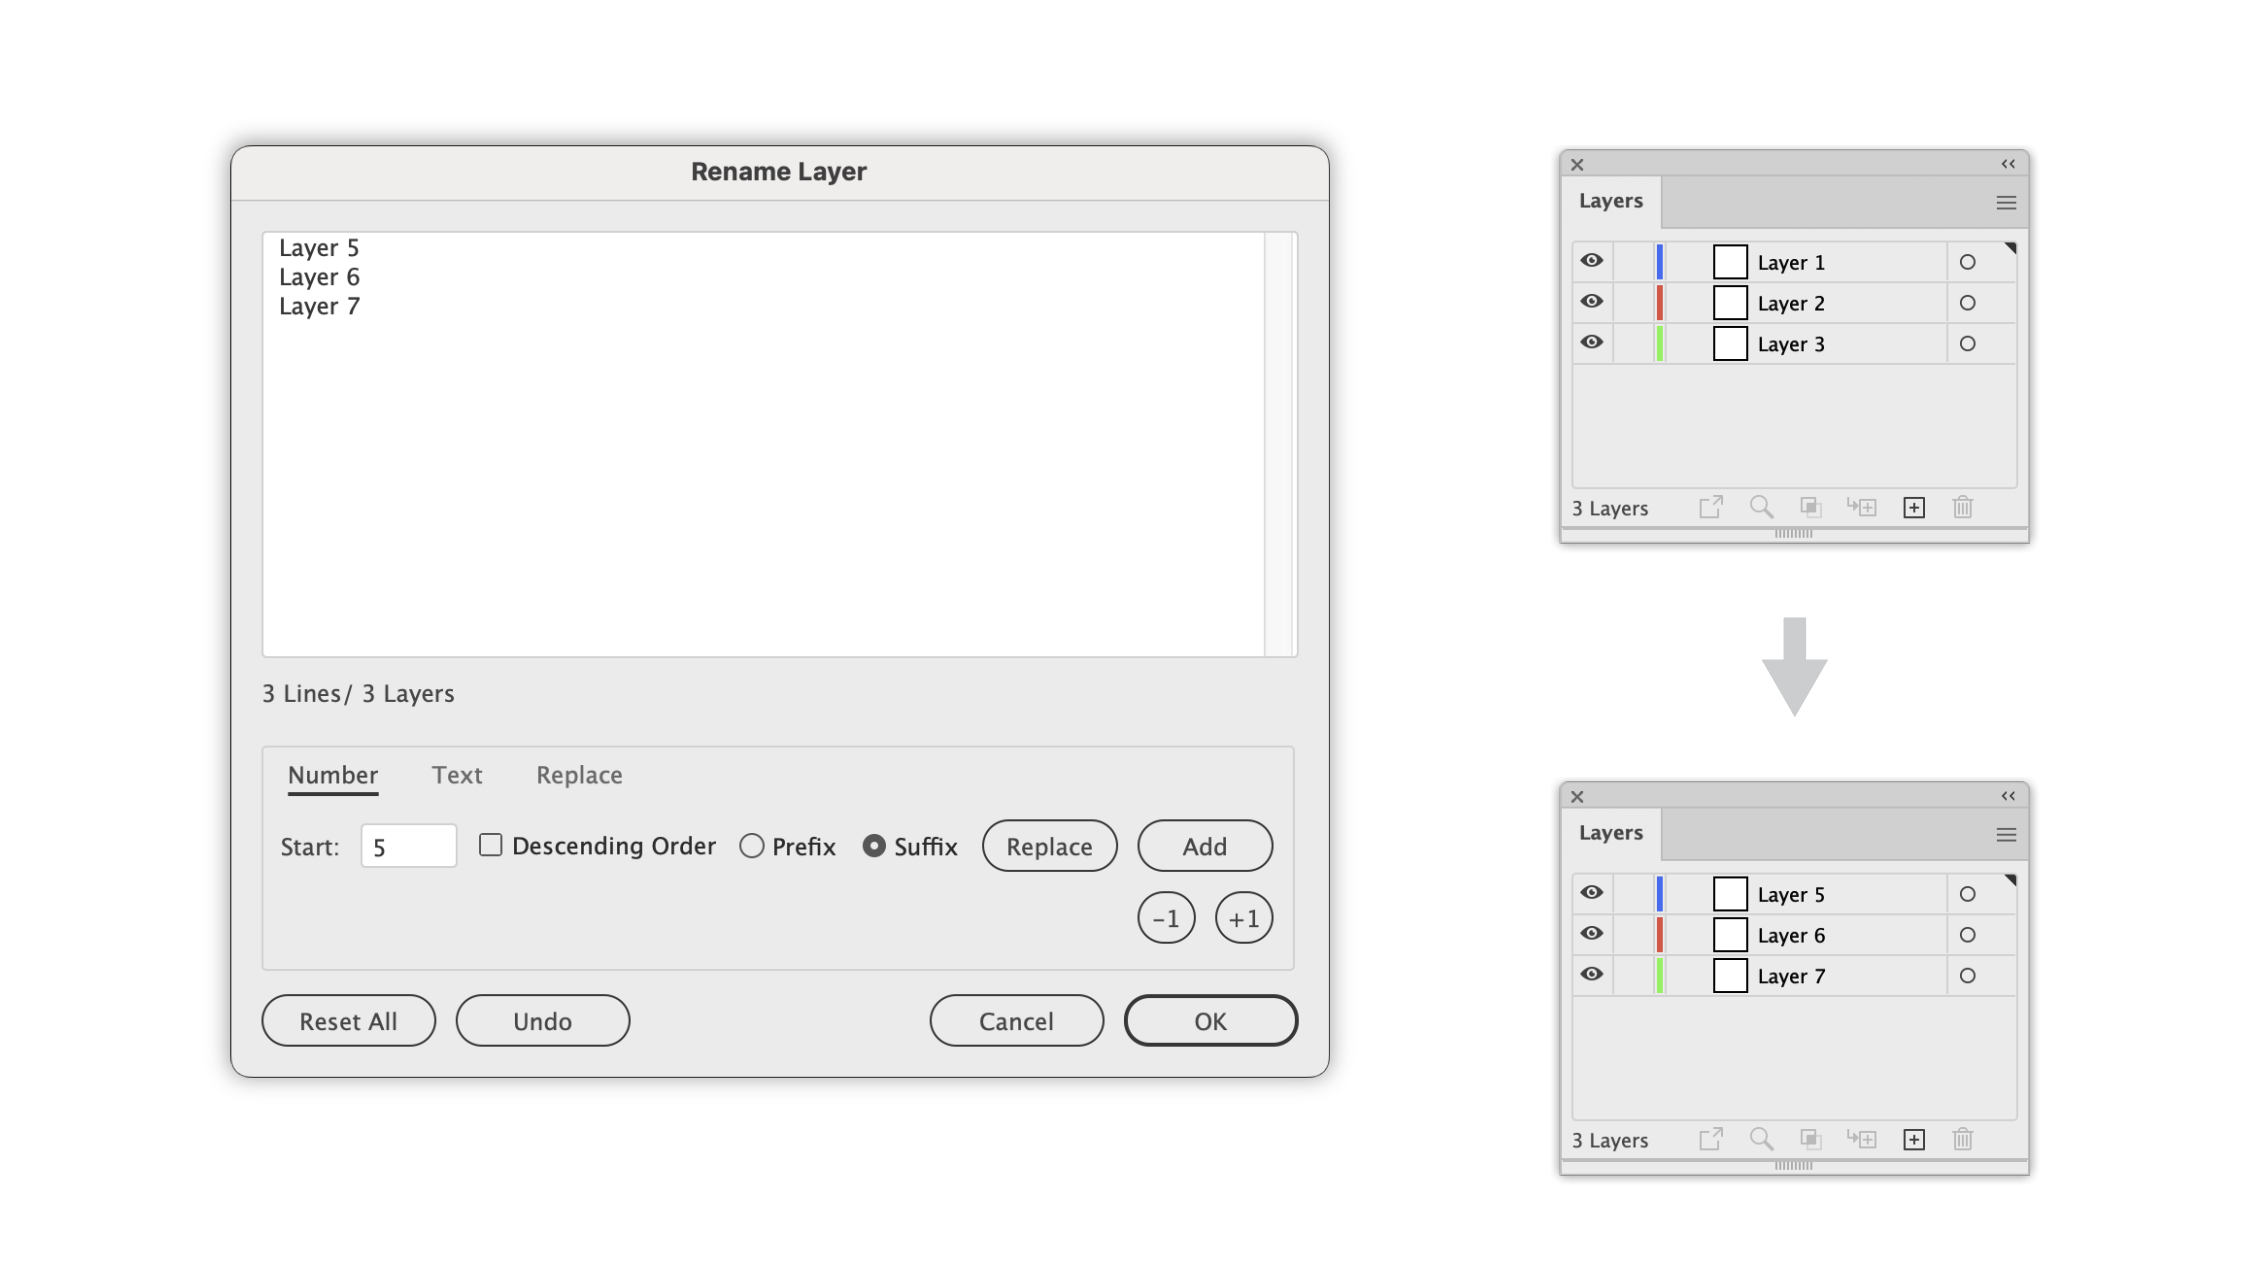Hide Layer 3 using eye icon
This screenshot has width=2268, height=1272.
tap(1592, 343)
